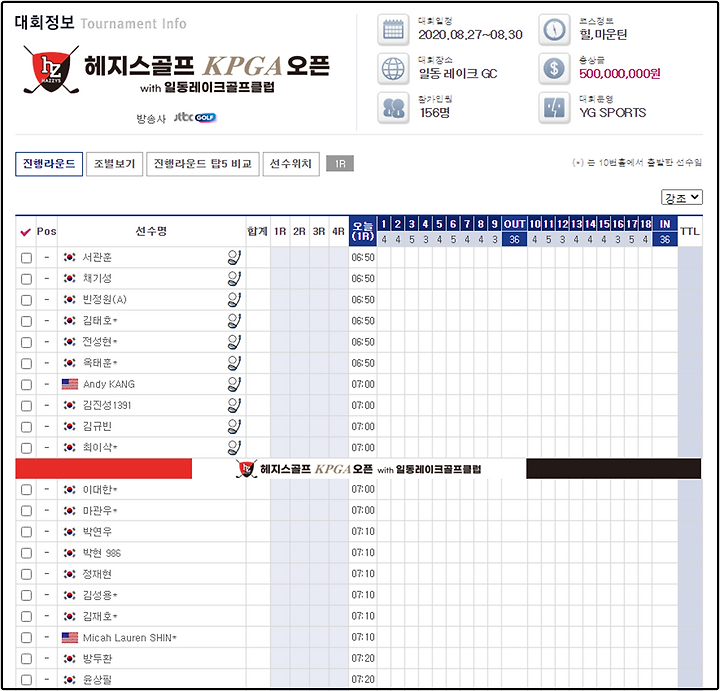Click the Pos column header
The height and width of the screenshot is (691, 720).
[46, 231]
